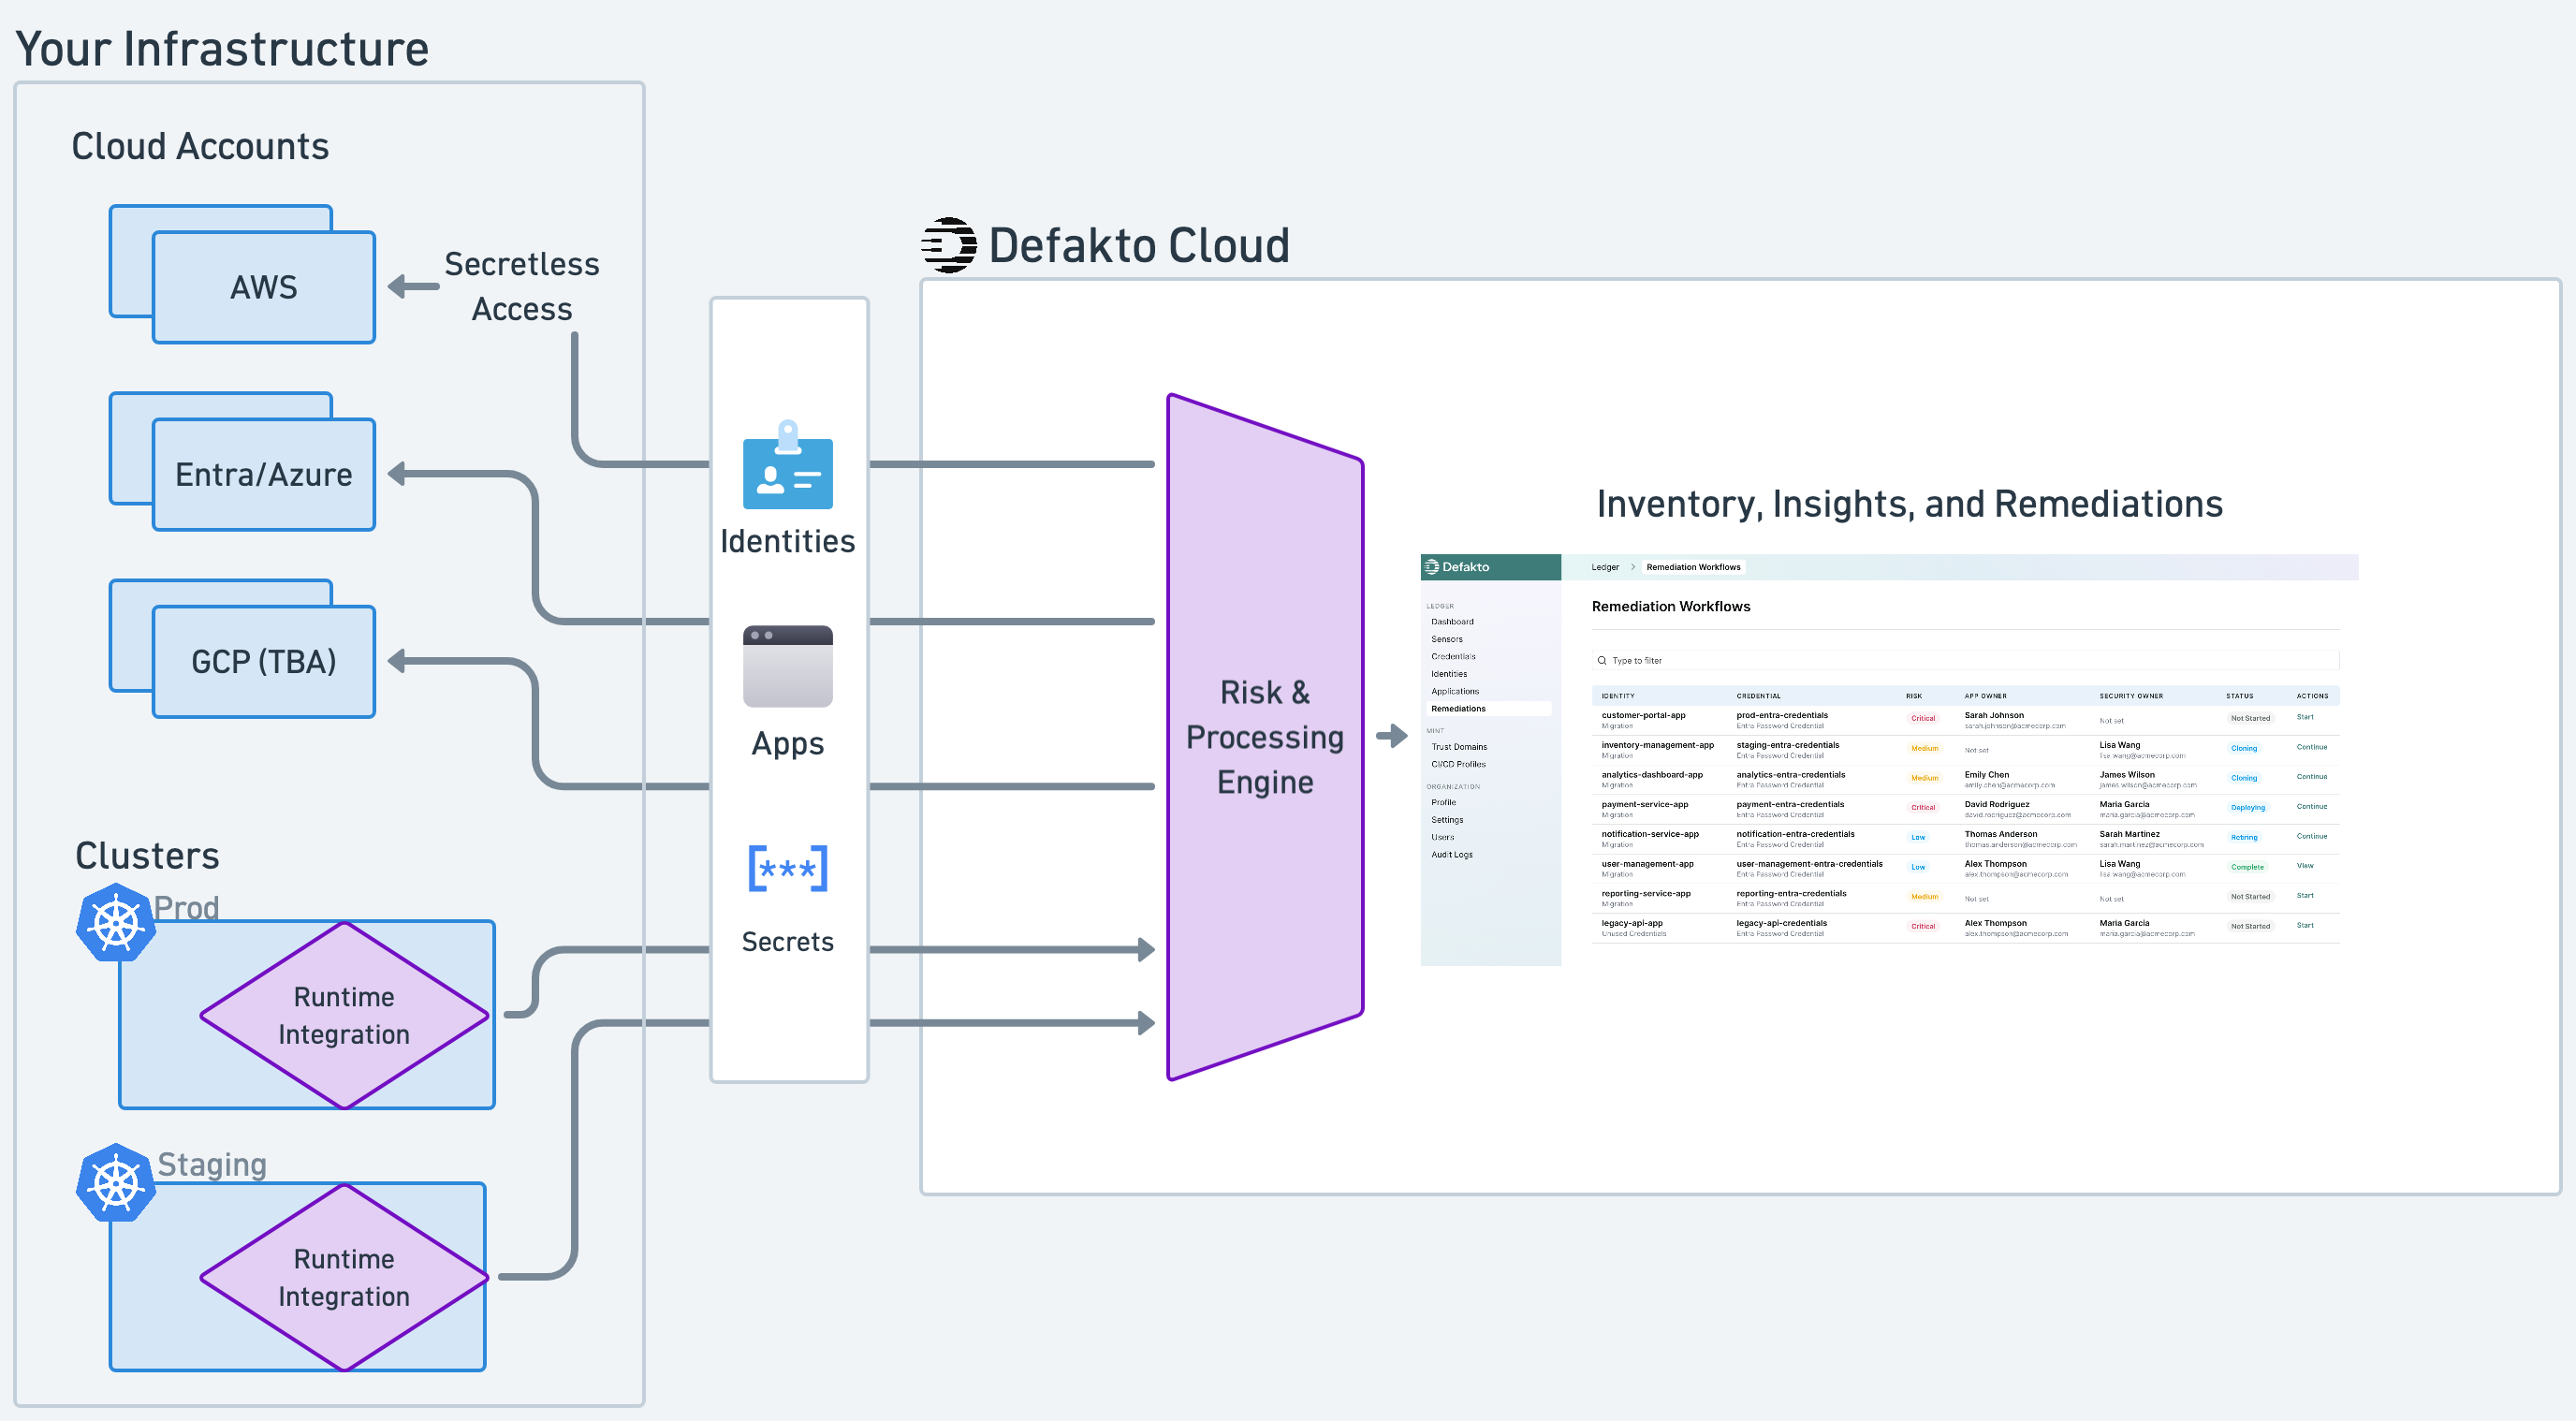Click the Defakto logo in dashboard header
This screenshot has height=1421, width=2576.
[1458, 567]
